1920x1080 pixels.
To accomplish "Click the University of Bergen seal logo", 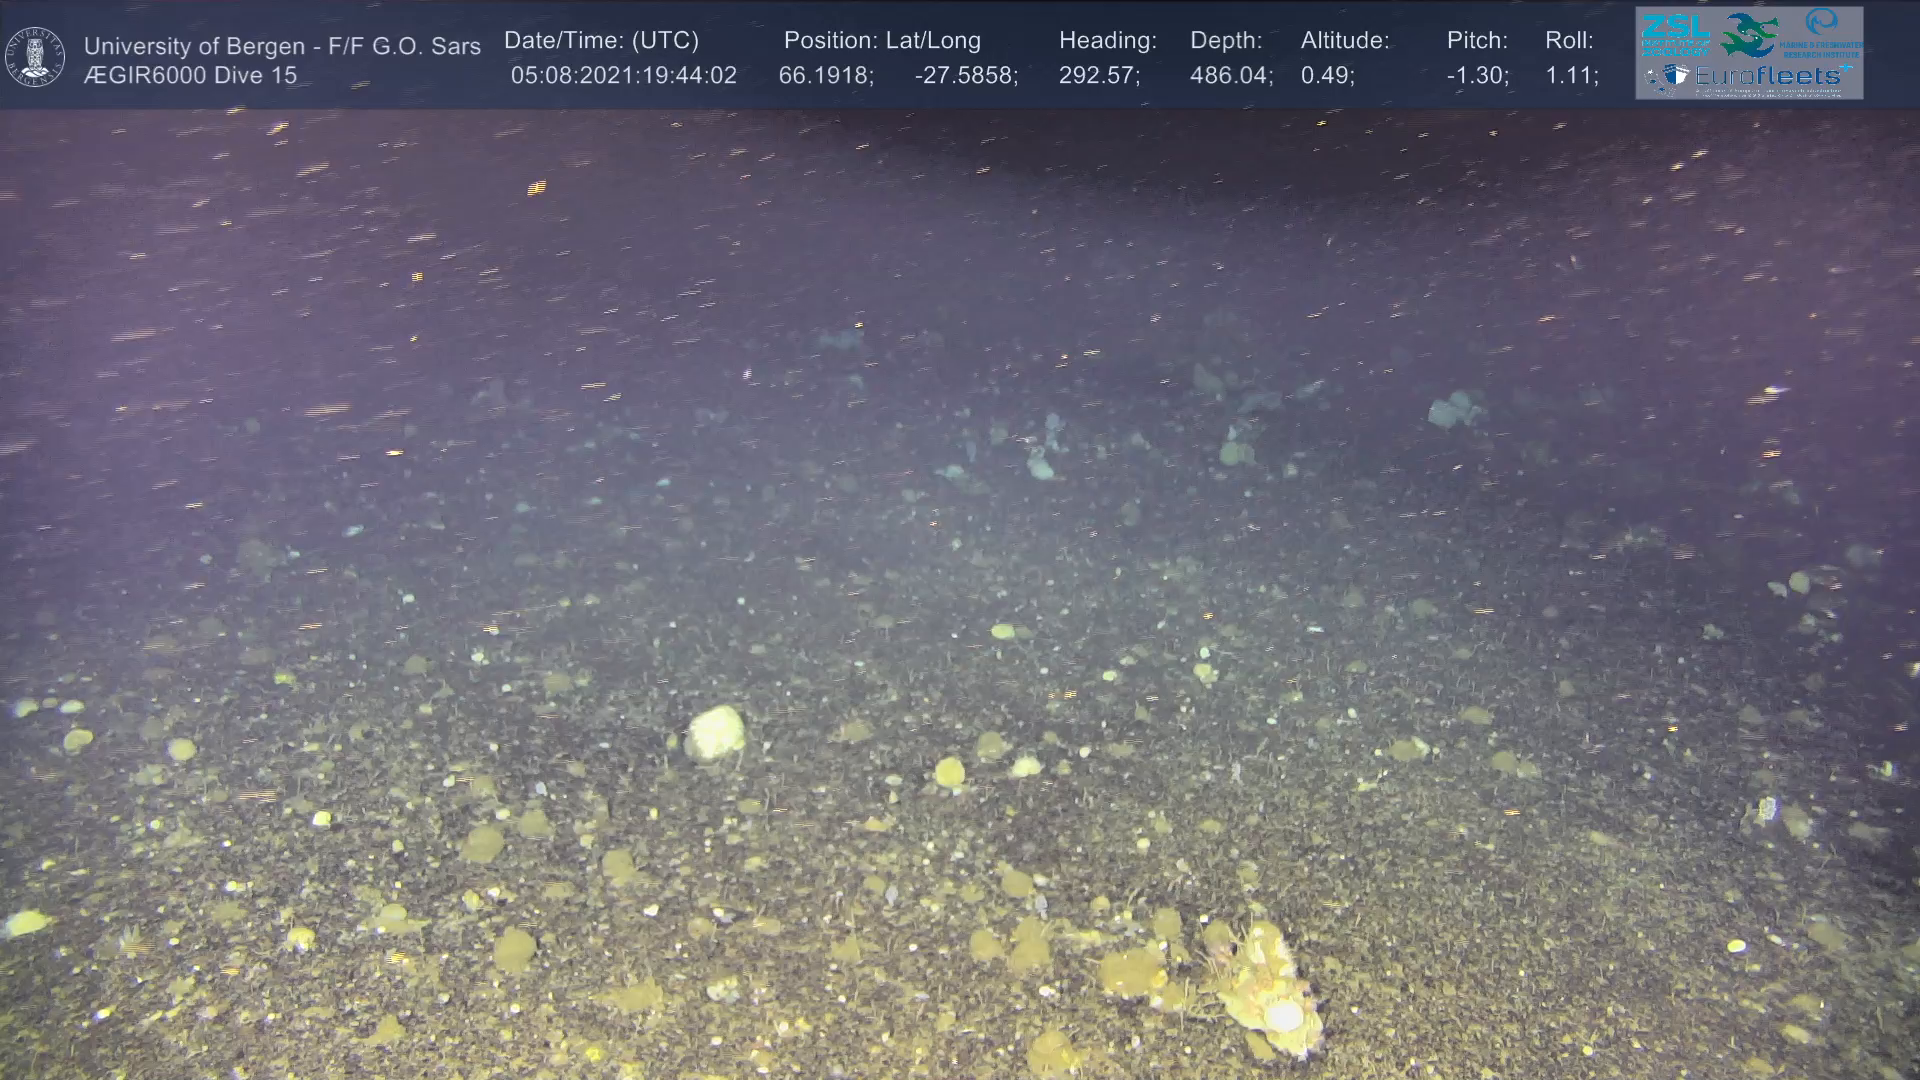I will (35, 56).
